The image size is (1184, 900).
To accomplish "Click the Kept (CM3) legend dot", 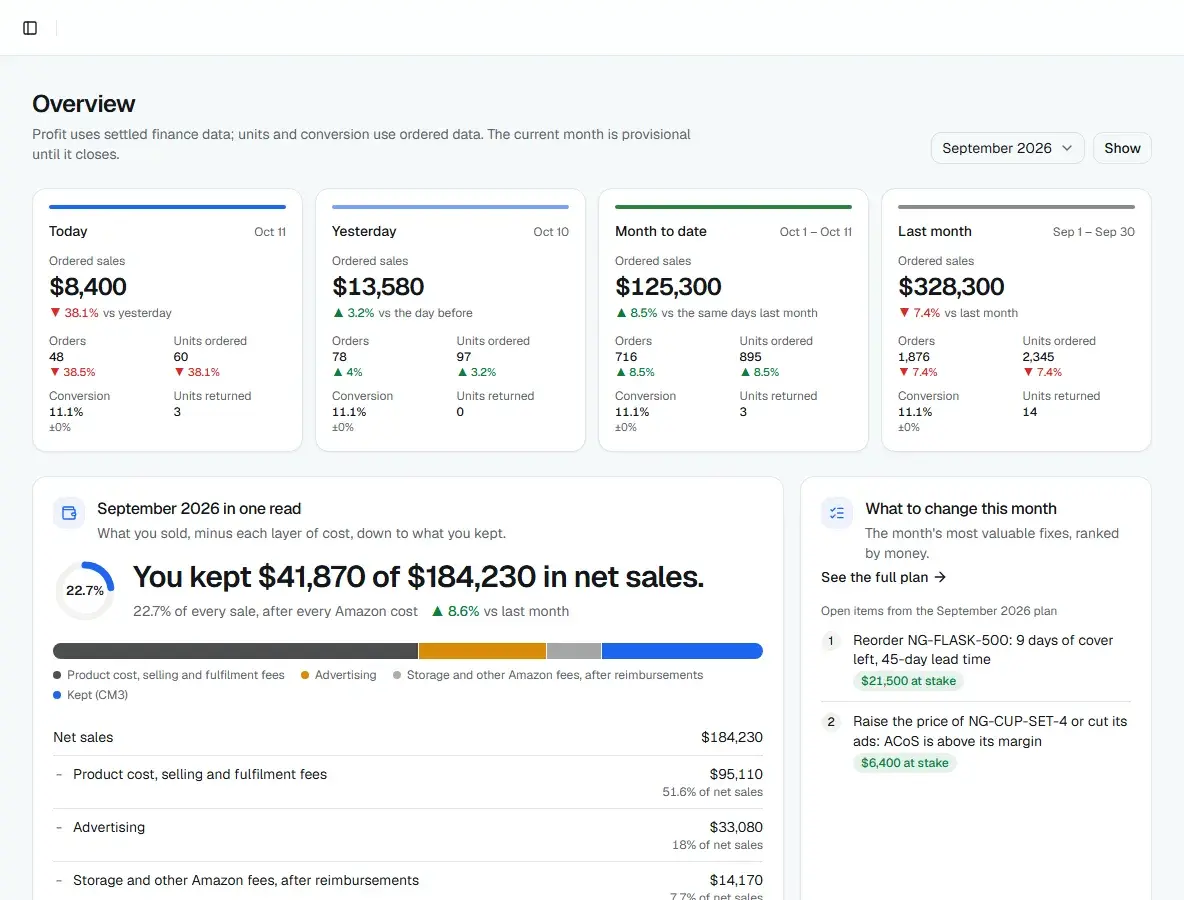I will (57, 695).
